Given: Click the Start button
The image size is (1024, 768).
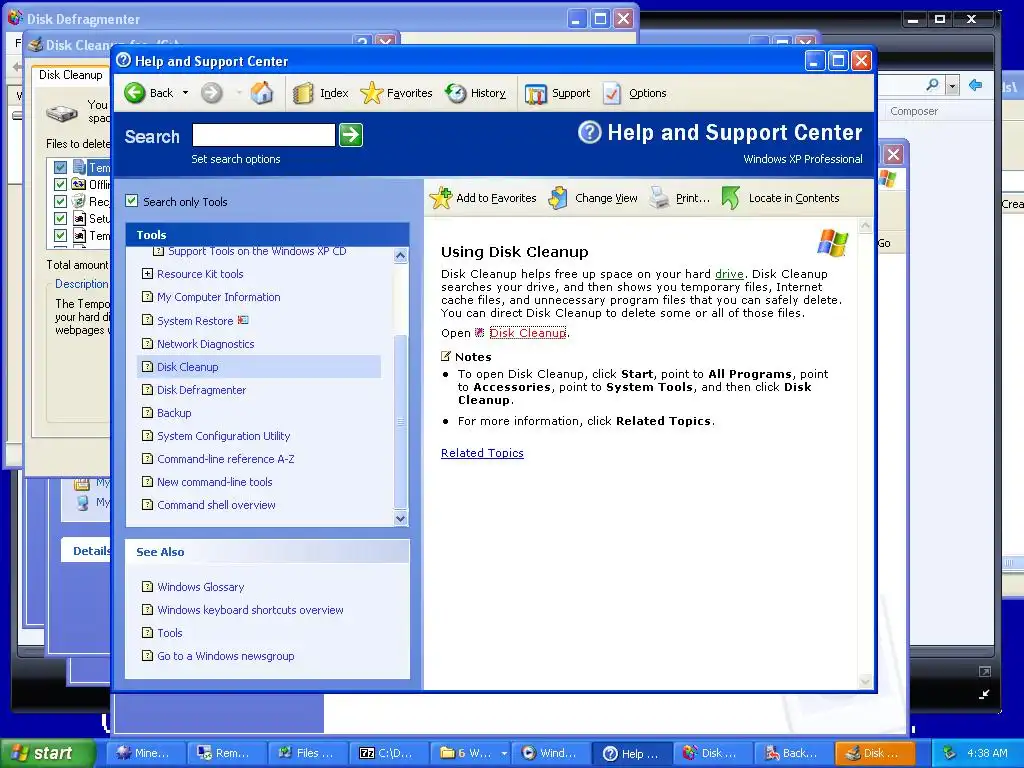Looking at the screenshot, I should pyautogui.click(x=48, y=753).
